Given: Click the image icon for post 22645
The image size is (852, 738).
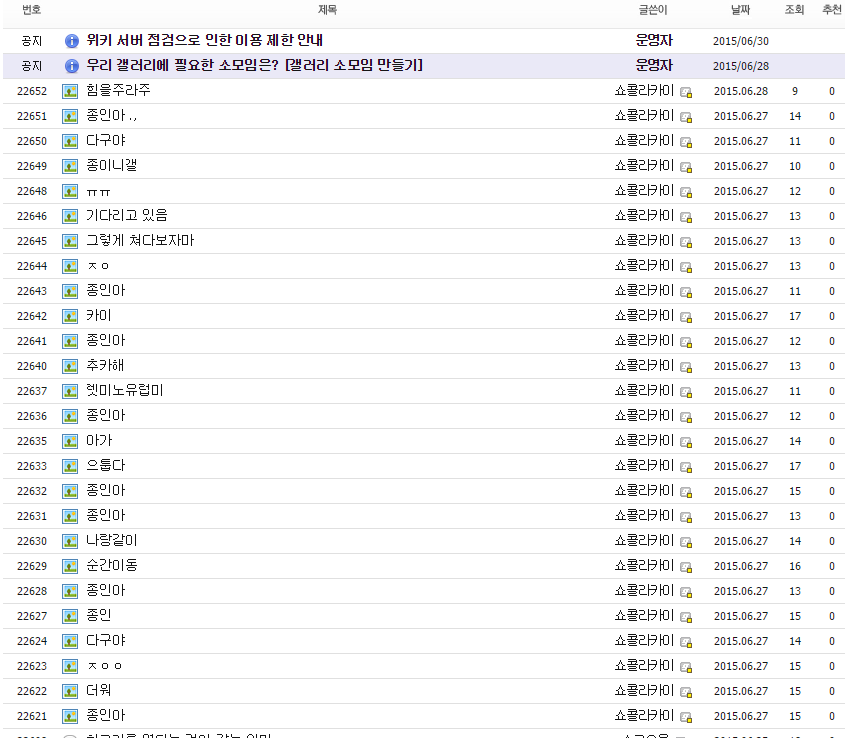Looking at the screenshot, I should [70, 241].
